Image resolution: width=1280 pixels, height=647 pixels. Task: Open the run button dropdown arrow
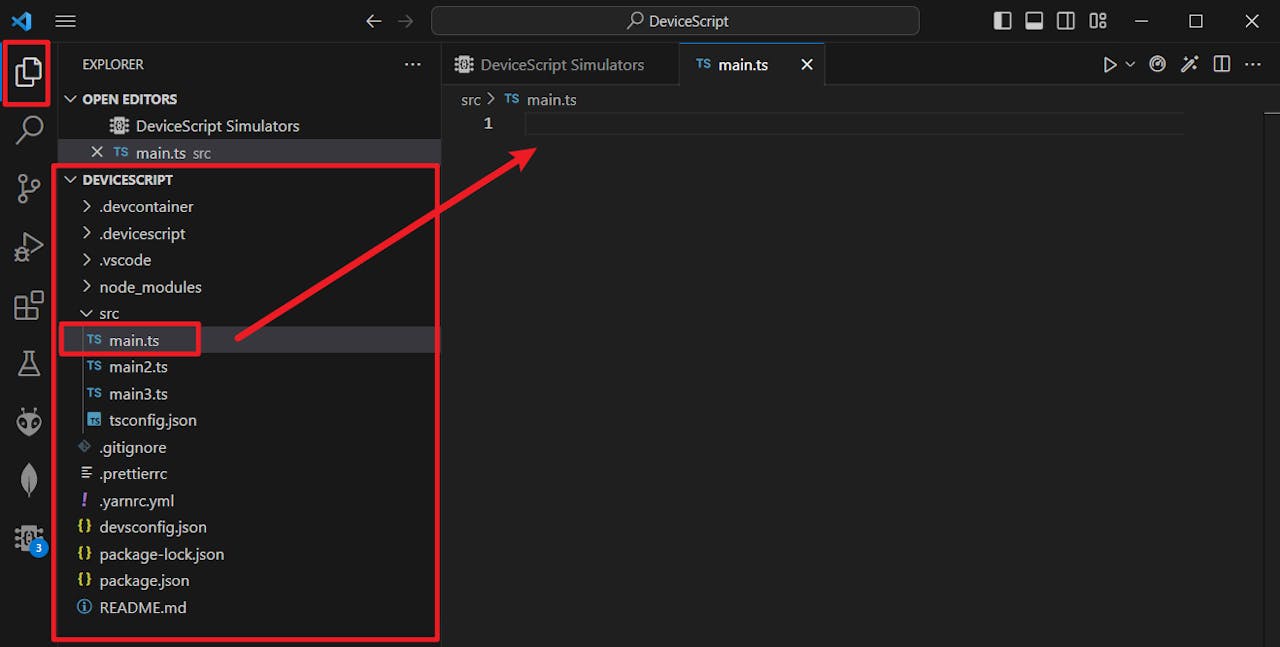click(x=1130, y=64)
